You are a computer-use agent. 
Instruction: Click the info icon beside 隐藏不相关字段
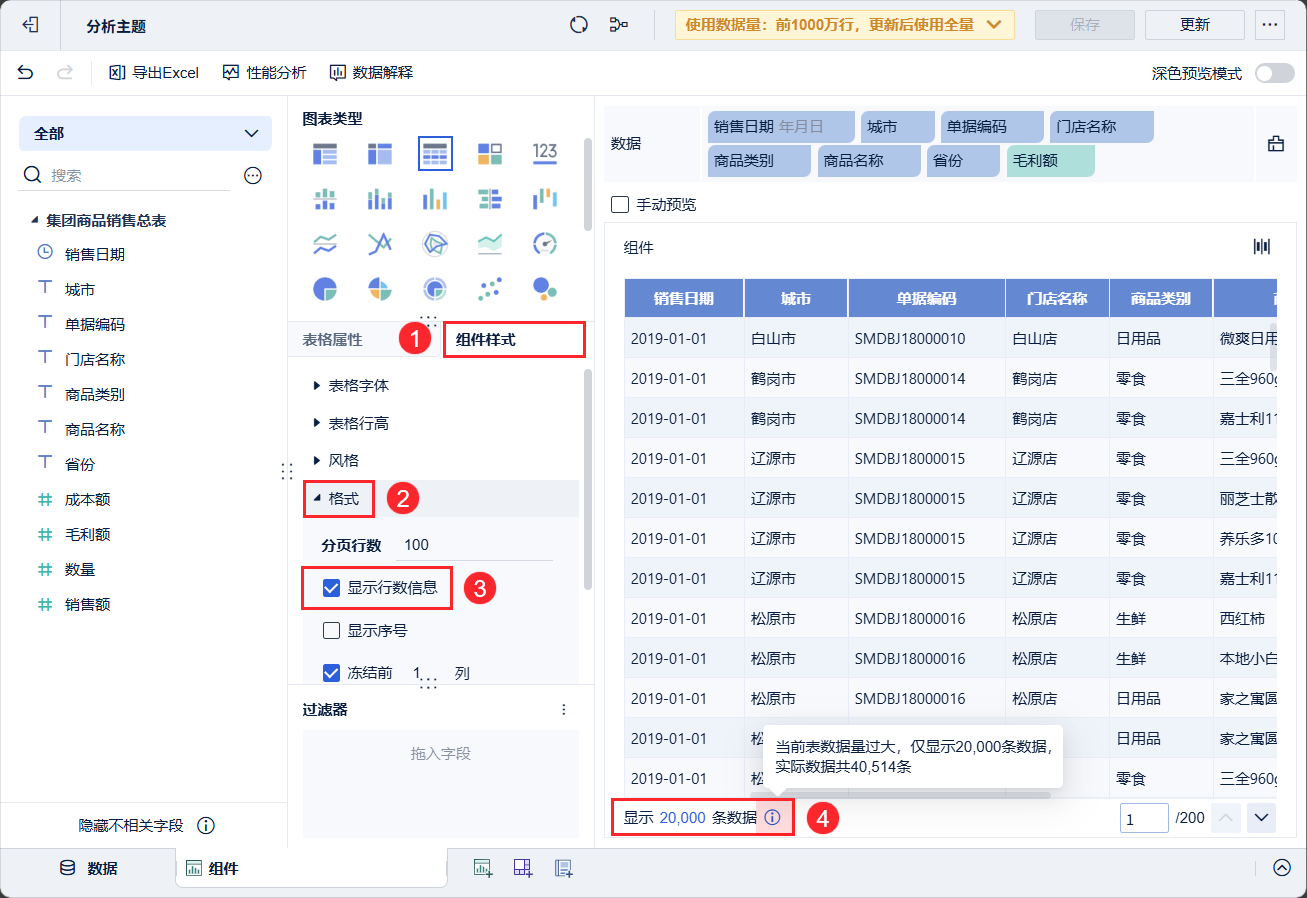coord(206,826)
